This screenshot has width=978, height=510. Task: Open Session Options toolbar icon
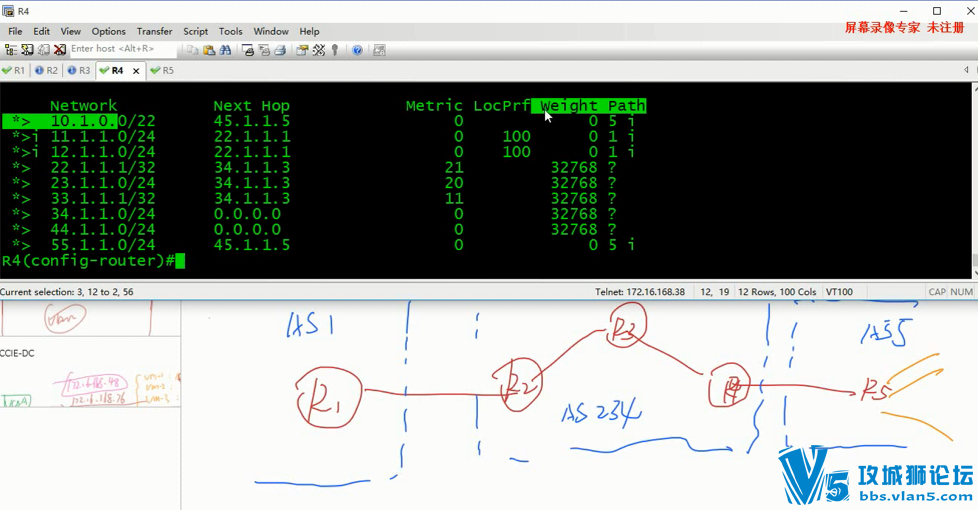pos(303,50)
